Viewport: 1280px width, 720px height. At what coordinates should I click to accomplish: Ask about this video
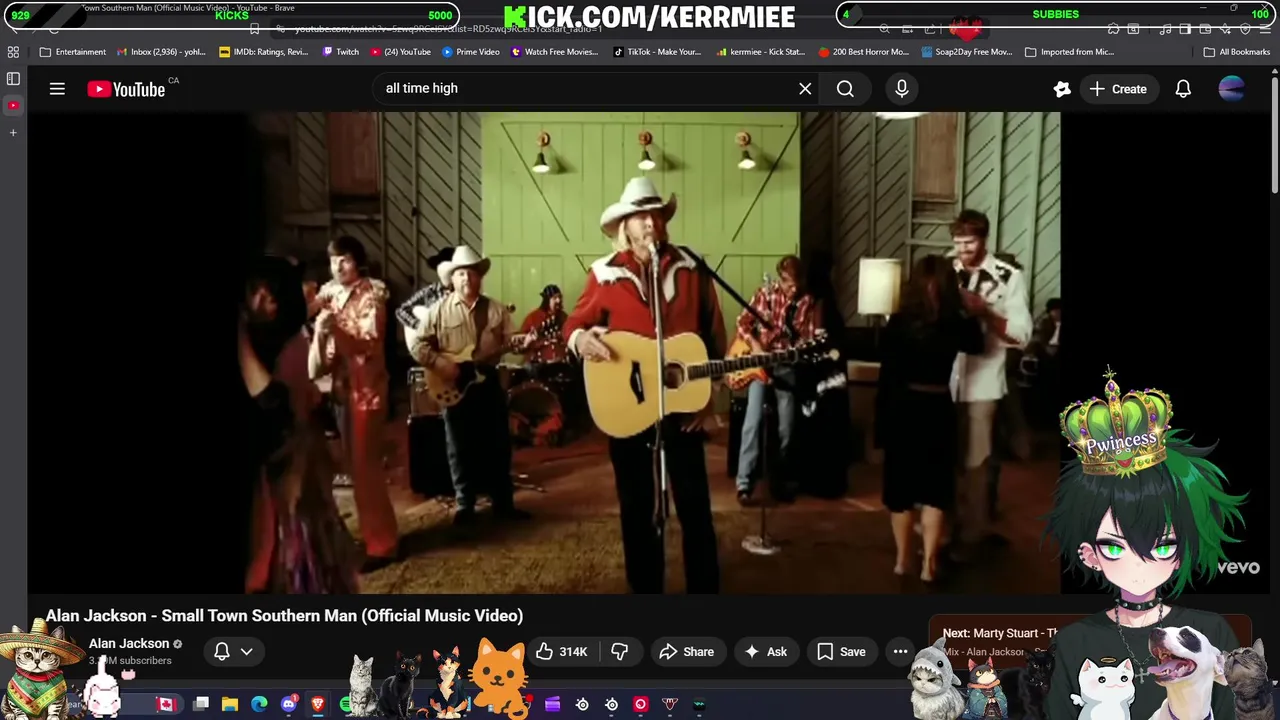point(766,652)
